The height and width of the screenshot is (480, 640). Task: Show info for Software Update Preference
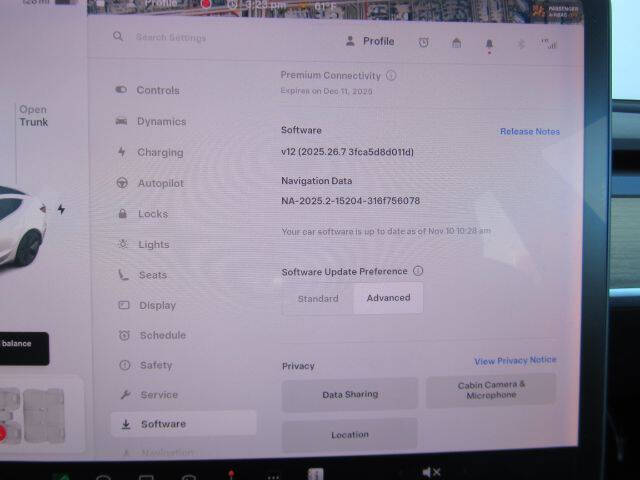[x=418, y=271]
